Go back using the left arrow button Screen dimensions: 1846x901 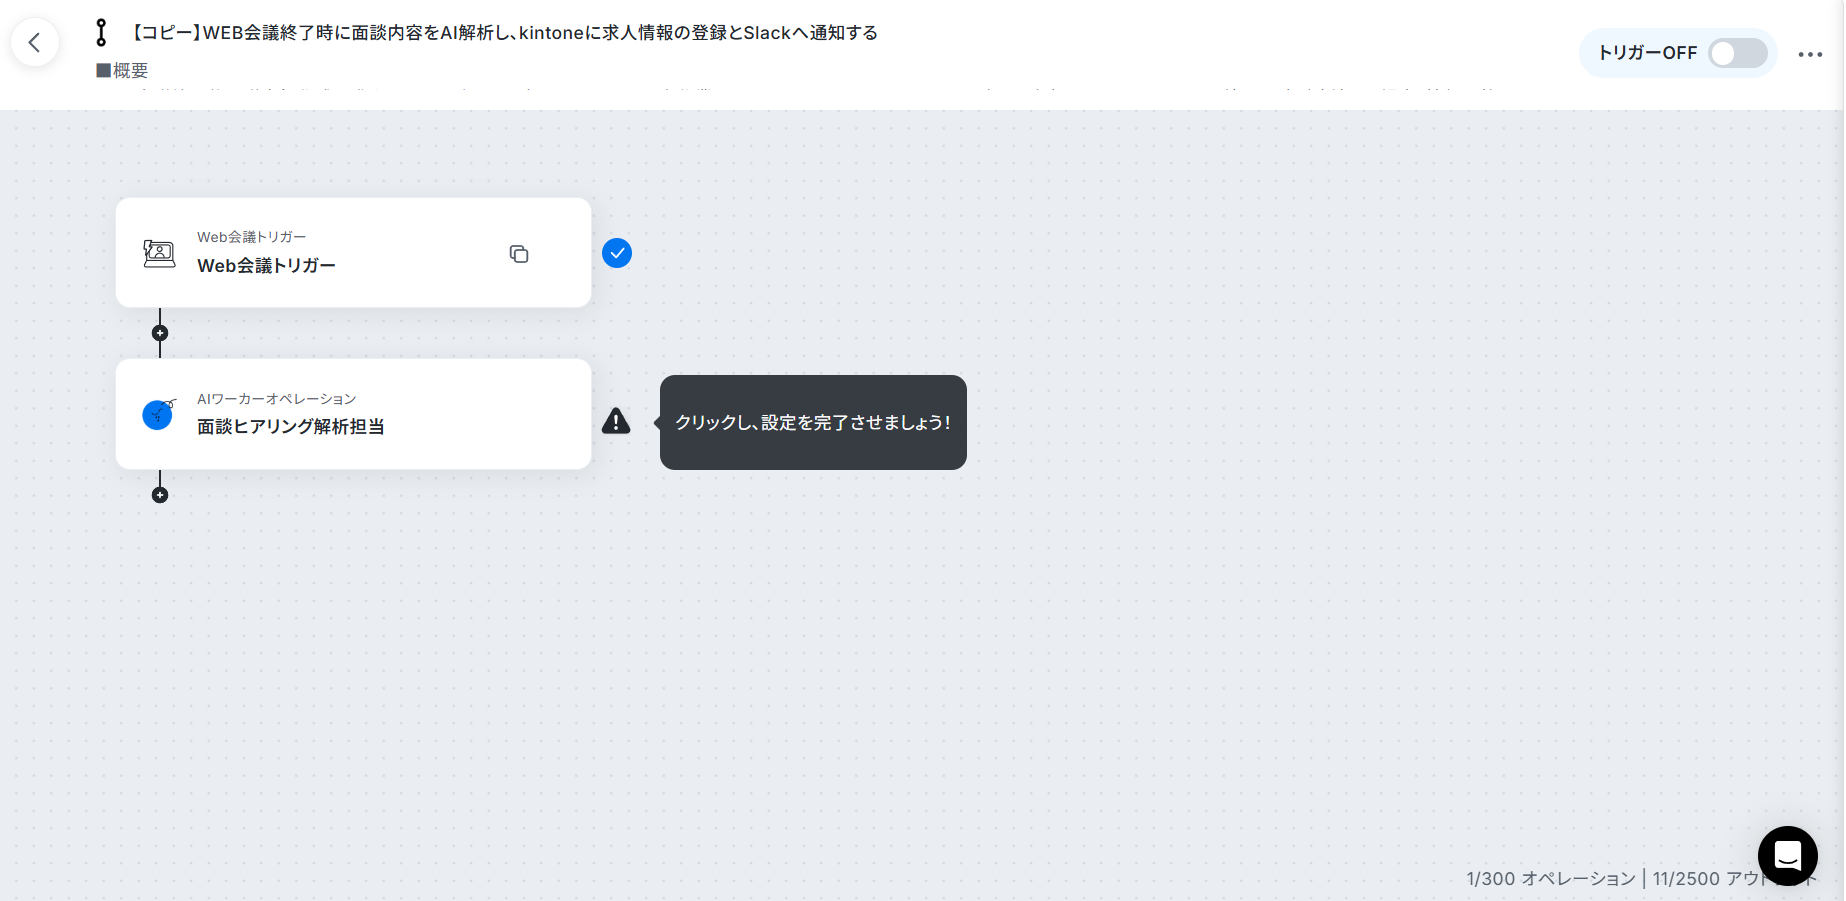click(x=35, y=42)
